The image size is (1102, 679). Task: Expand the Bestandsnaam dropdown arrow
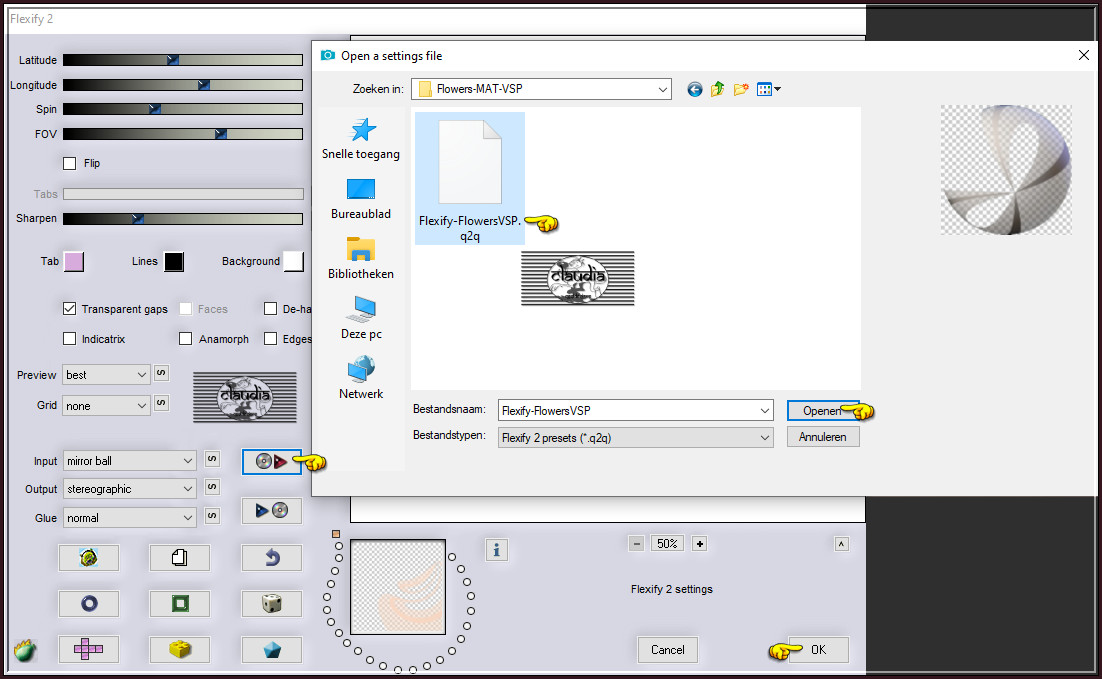tap(765, 410)
